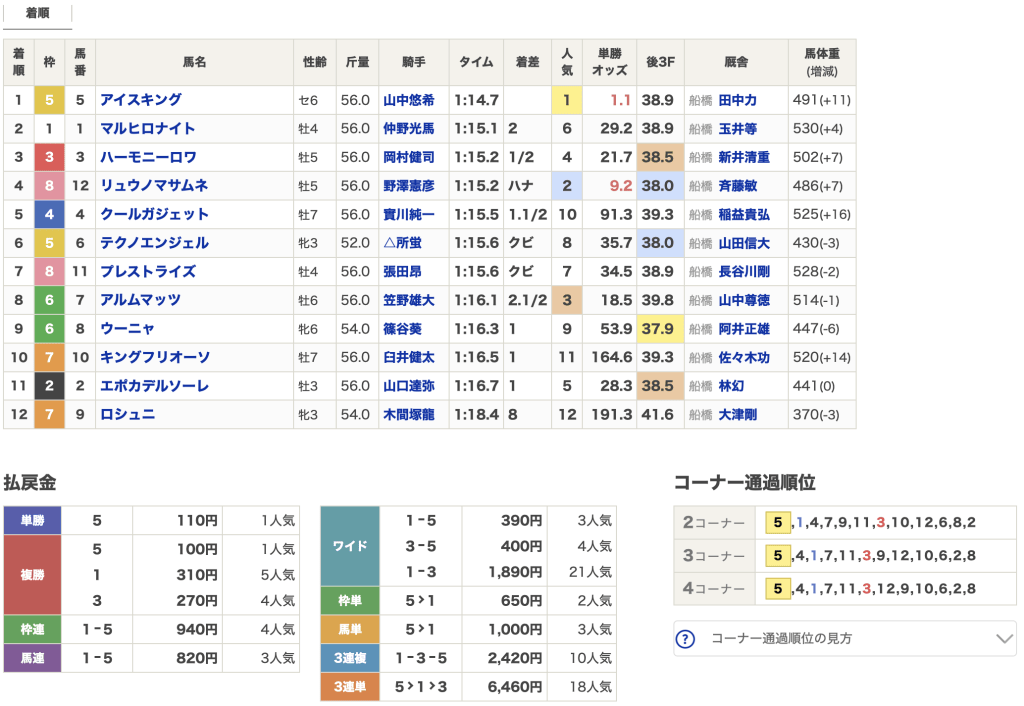Image resolution: width=1024 pixels, height=706 pixels.
Task: Click the 3コーナー row label
Action: point(714,556)
